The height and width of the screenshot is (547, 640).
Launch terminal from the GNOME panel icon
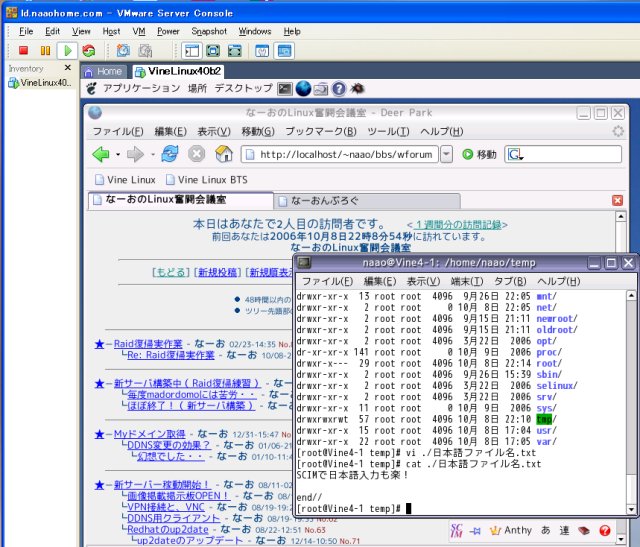coord(285,89)
